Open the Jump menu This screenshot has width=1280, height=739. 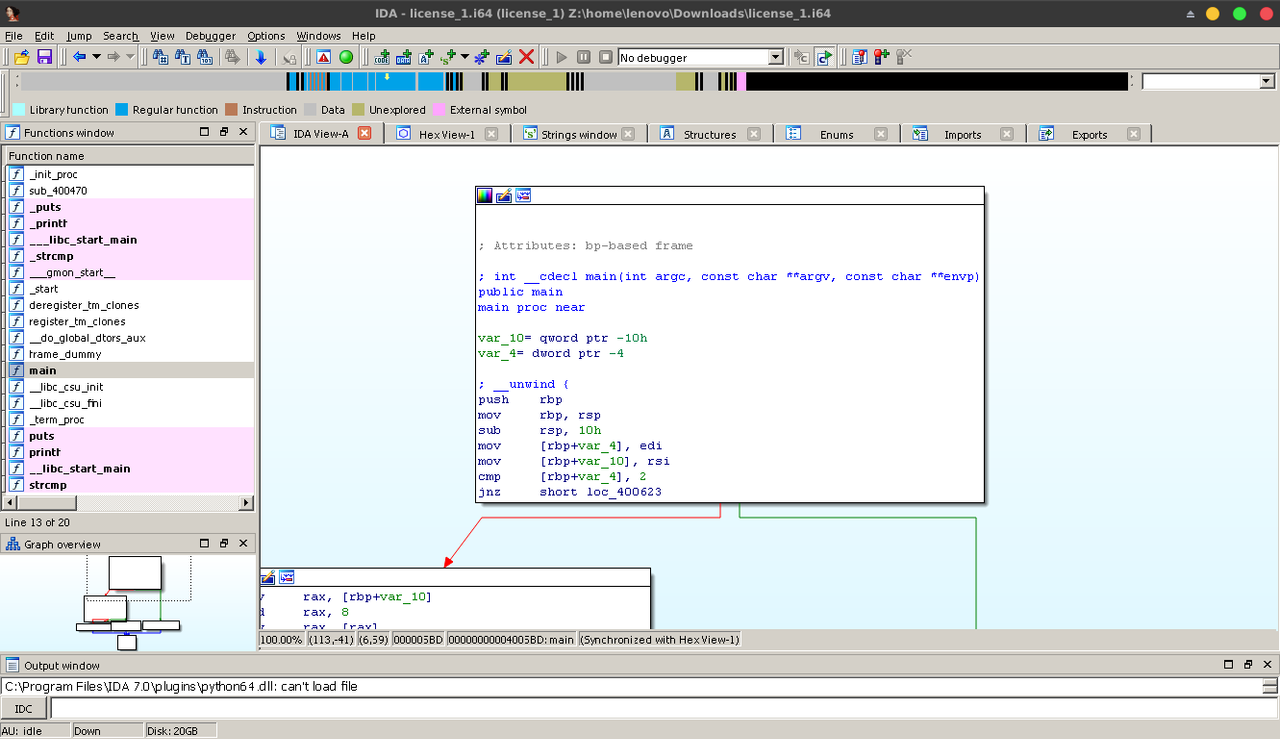pos(79,36)
